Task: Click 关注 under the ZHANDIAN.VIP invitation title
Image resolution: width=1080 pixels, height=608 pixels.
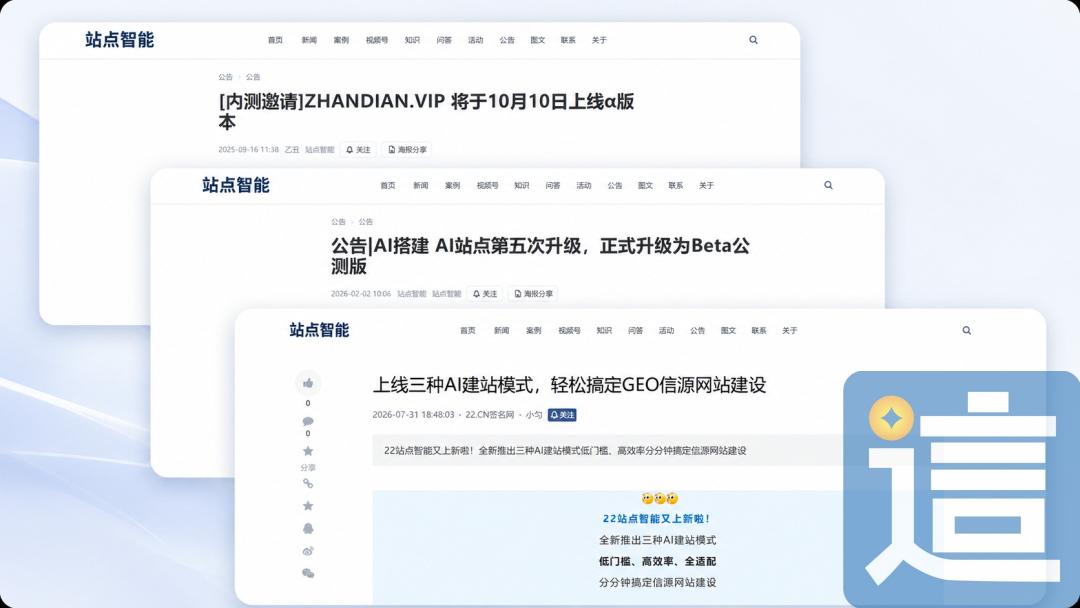Action: (358, 149)
